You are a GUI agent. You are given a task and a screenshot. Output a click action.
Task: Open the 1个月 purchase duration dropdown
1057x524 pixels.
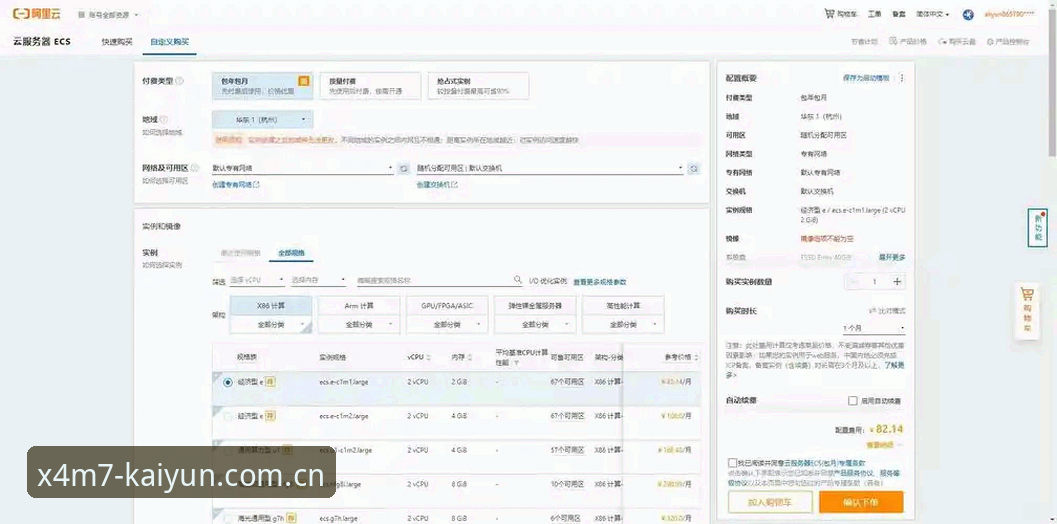(x=873, y=328)
